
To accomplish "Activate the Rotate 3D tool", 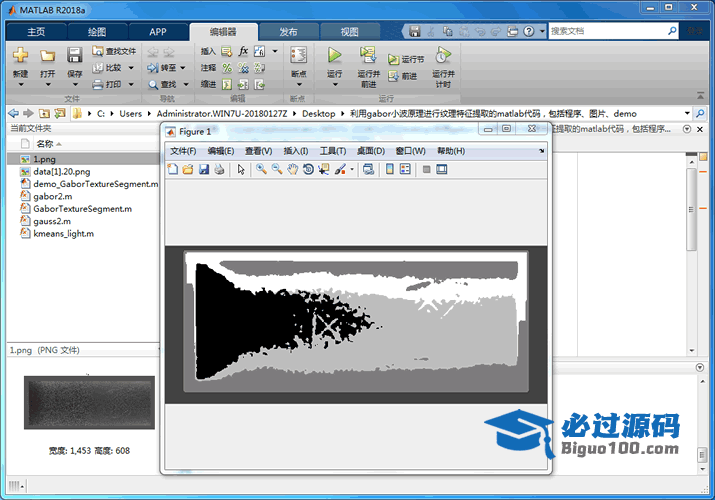I will point(308,170).
